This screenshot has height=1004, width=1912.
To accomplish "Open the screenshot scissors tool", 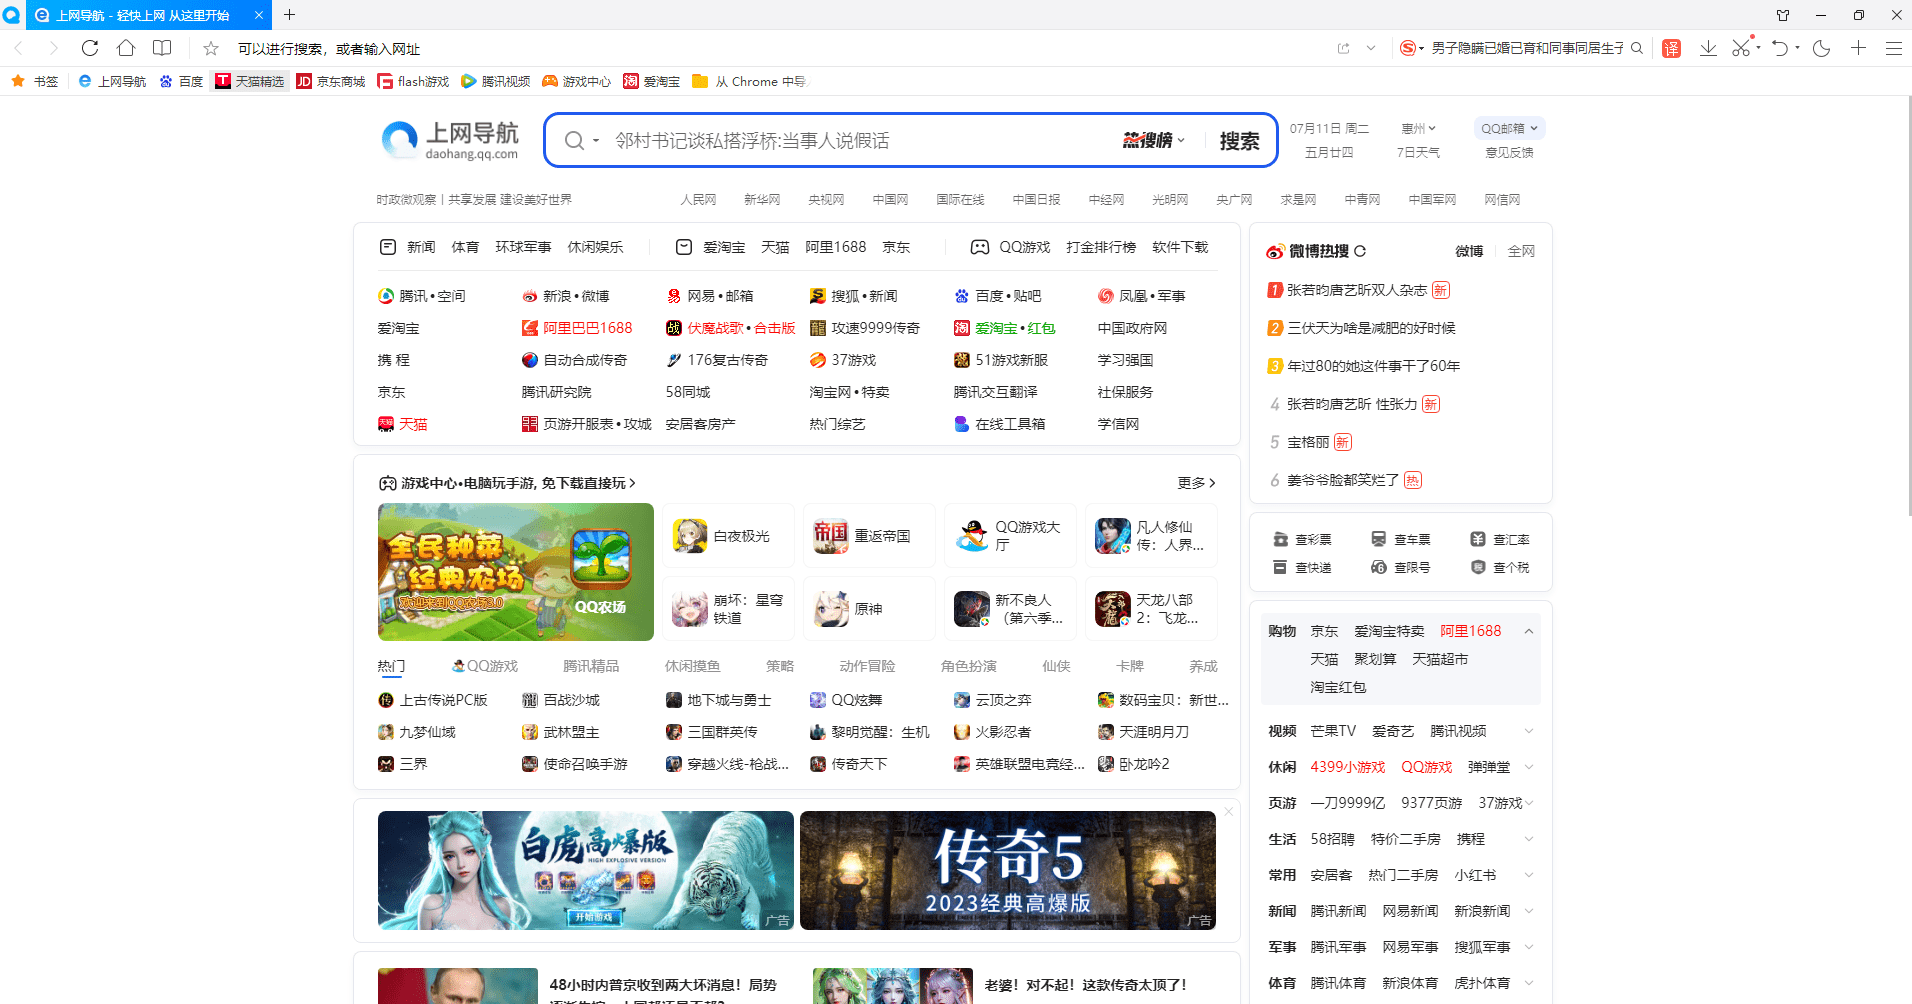I will coord(1741,48).
